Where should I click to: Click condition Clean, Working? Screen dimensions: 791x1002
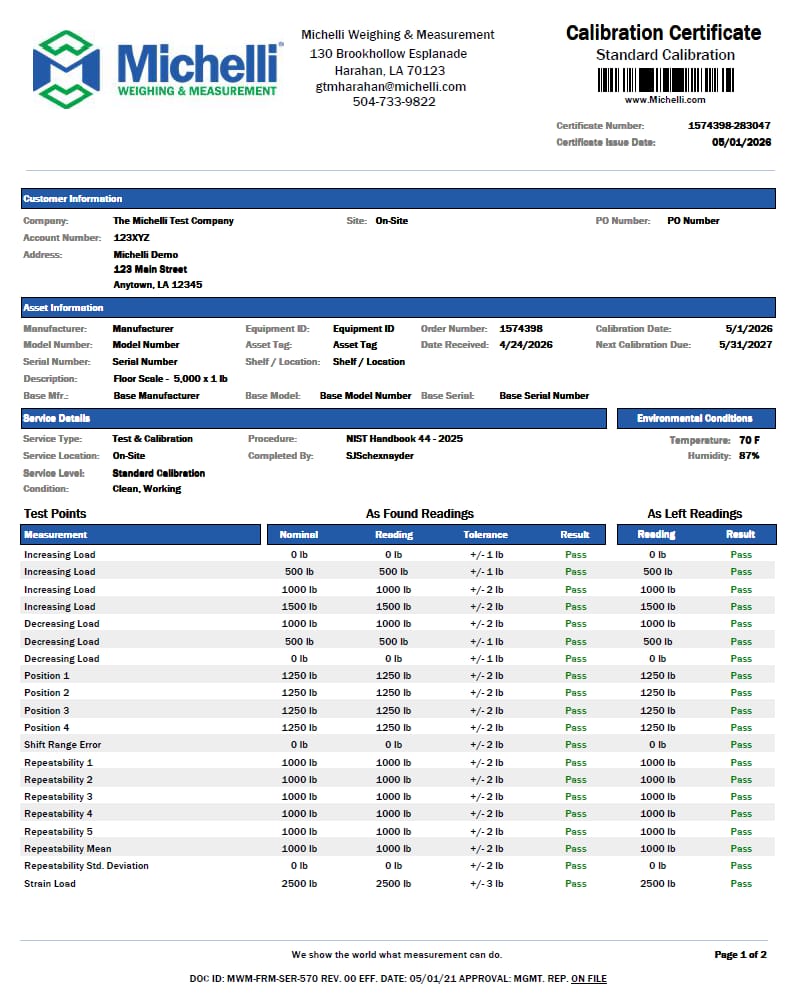tap(146, 488)
